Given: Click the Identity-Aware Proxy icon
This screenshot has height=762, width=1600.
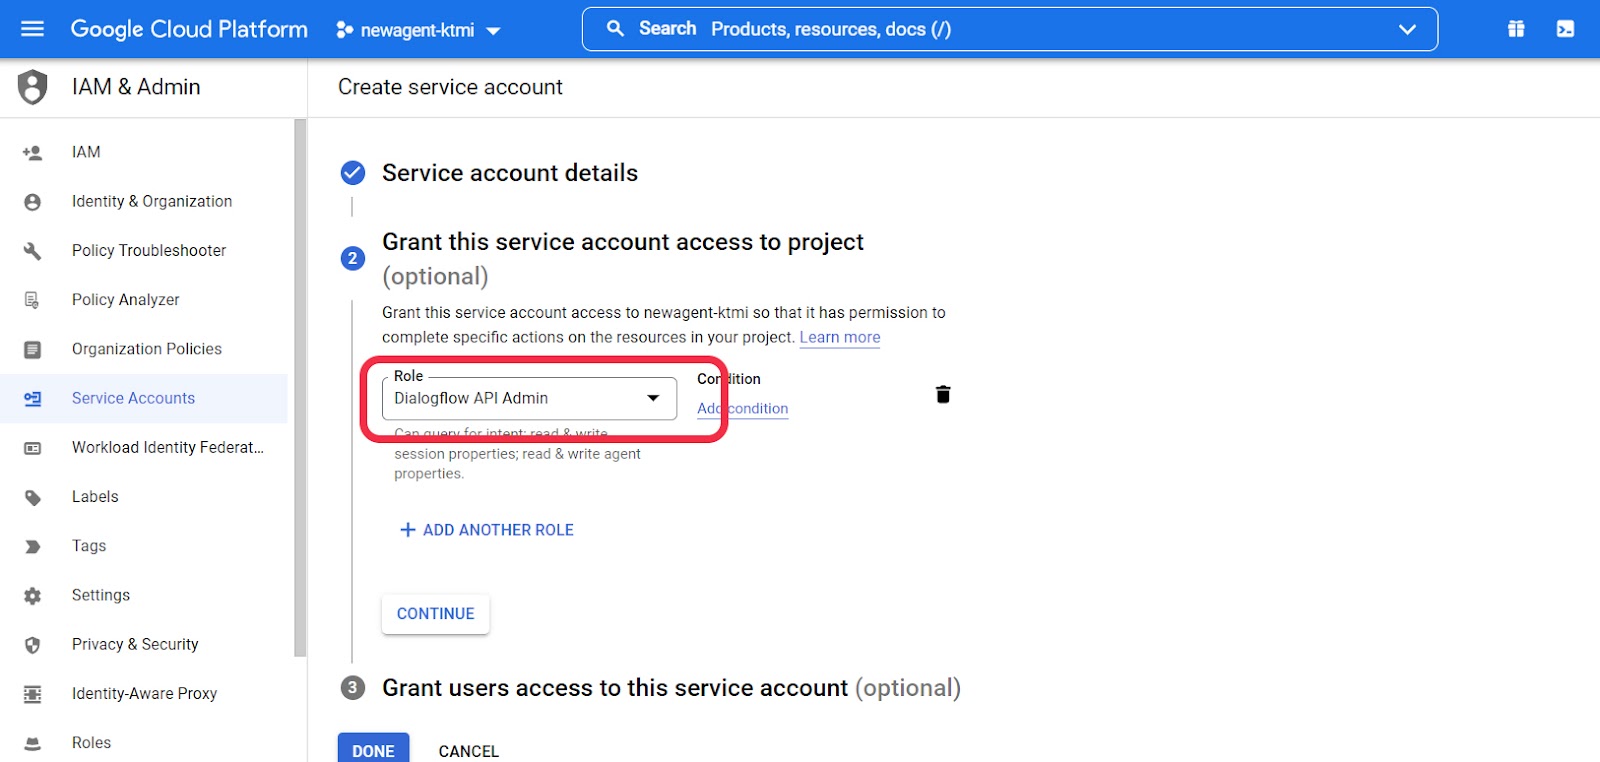Looking at the screenshot, I should pyautogui.click(x=32, y=694).
